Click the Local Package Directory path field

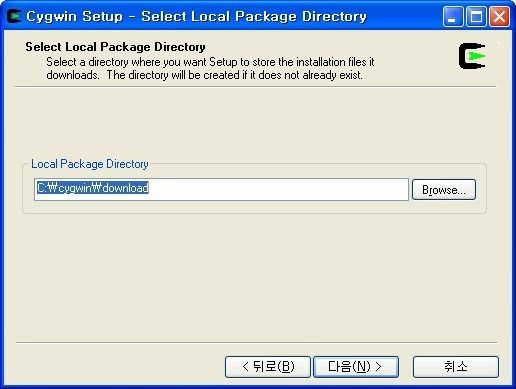point(221,189)
